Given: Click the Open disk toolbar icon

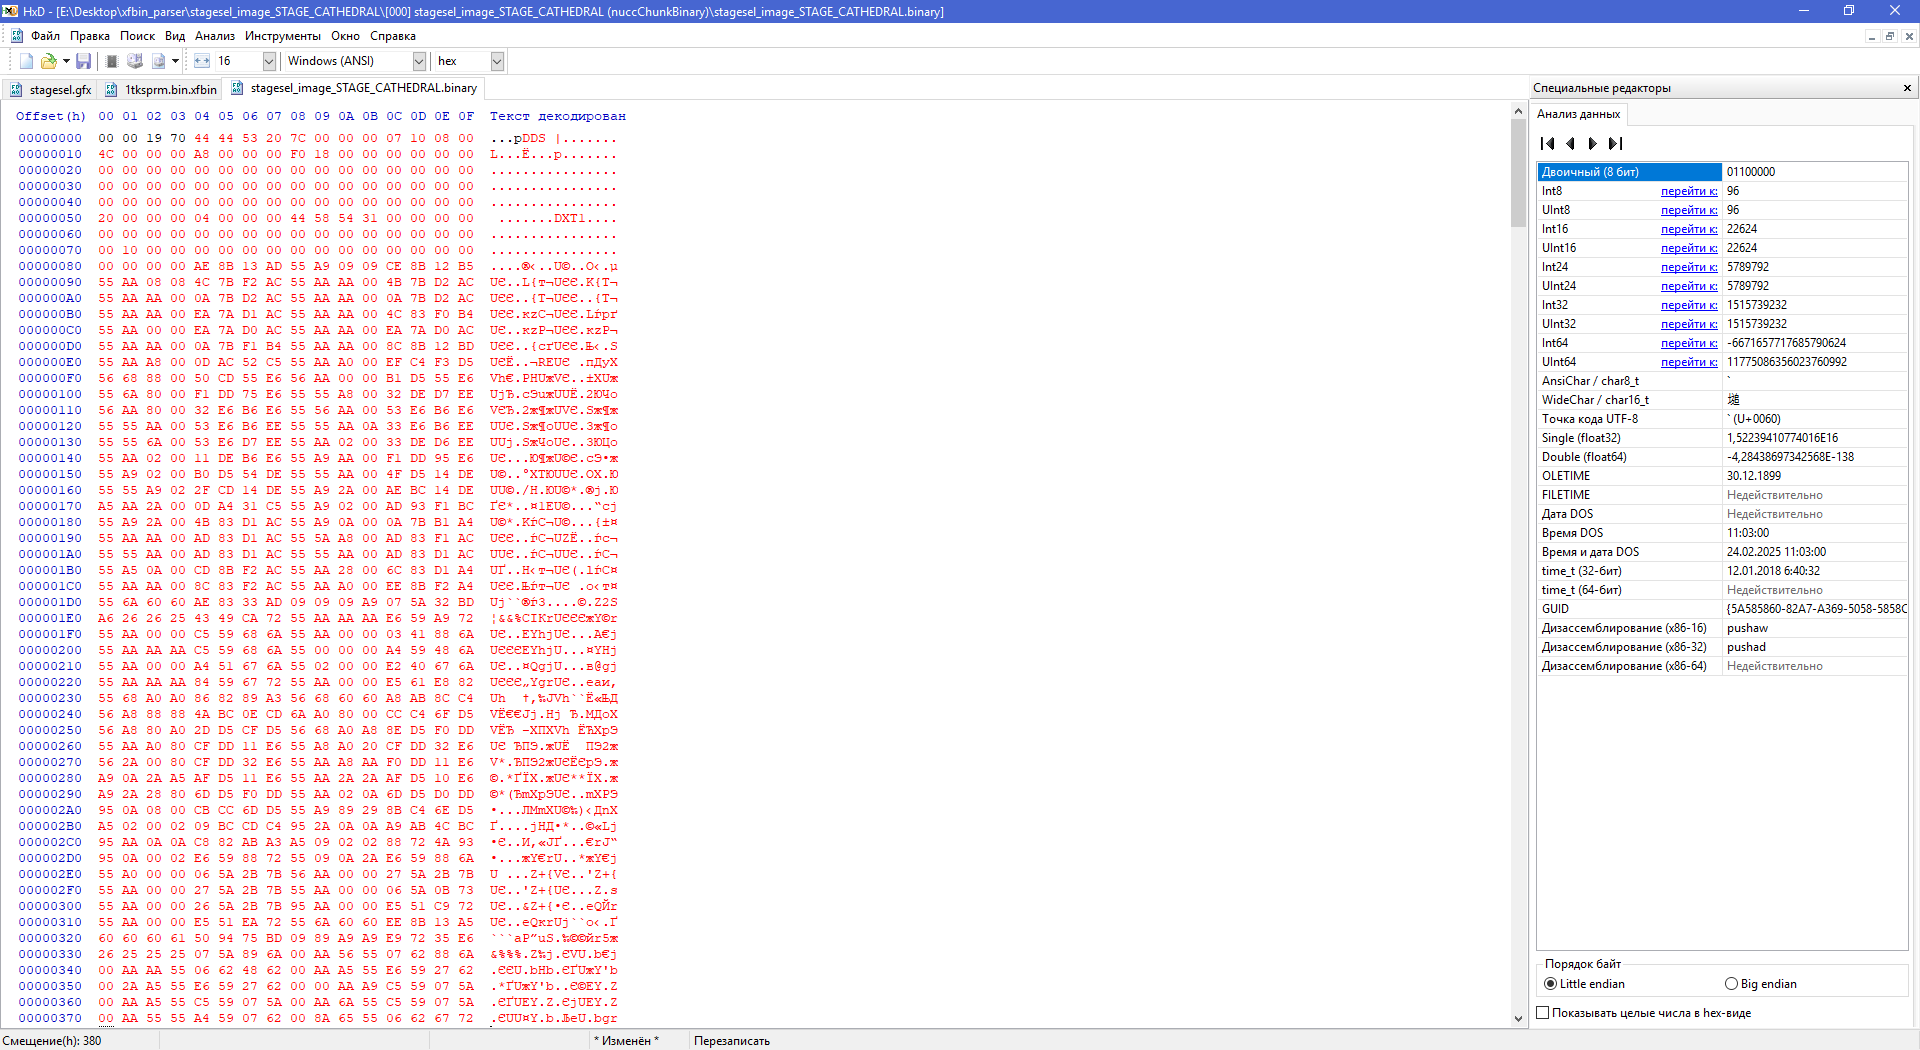Looking at the screenshot, I should [x=135, y=61].
